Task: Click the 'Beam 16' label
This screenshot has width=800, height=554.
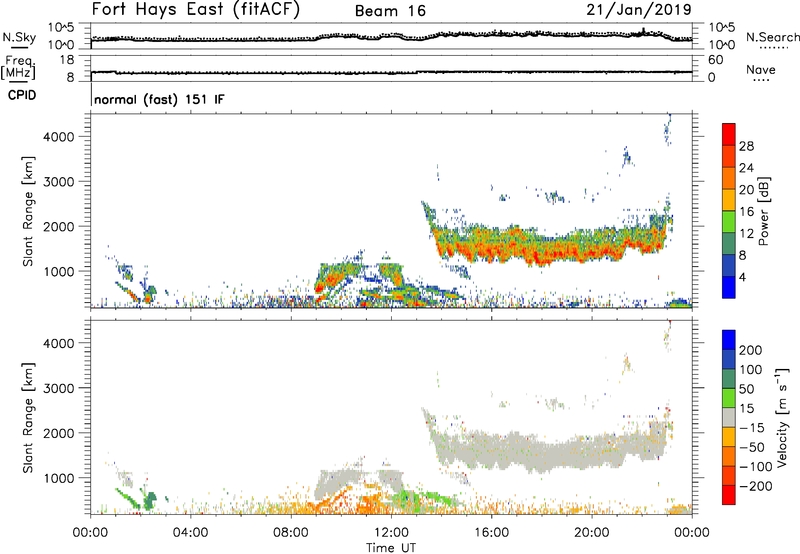Action: click(x=390, y=11)
